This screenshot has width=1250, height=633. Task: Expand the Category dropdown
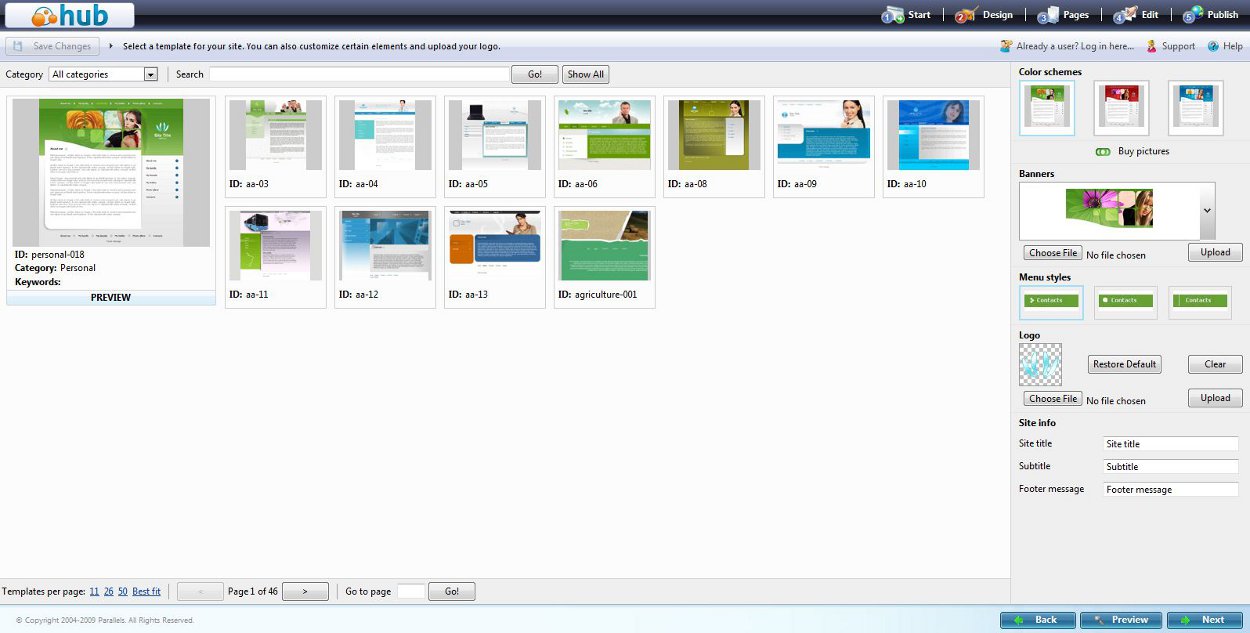point(151,74)
